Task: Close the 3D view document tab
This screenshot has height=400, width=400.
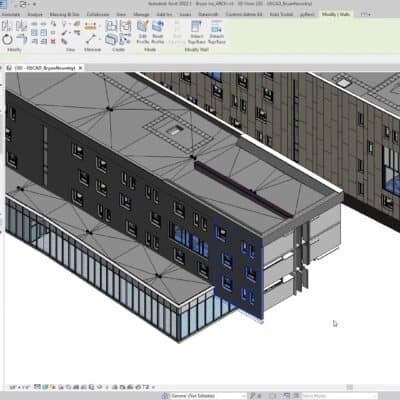Action: point(80,68)
